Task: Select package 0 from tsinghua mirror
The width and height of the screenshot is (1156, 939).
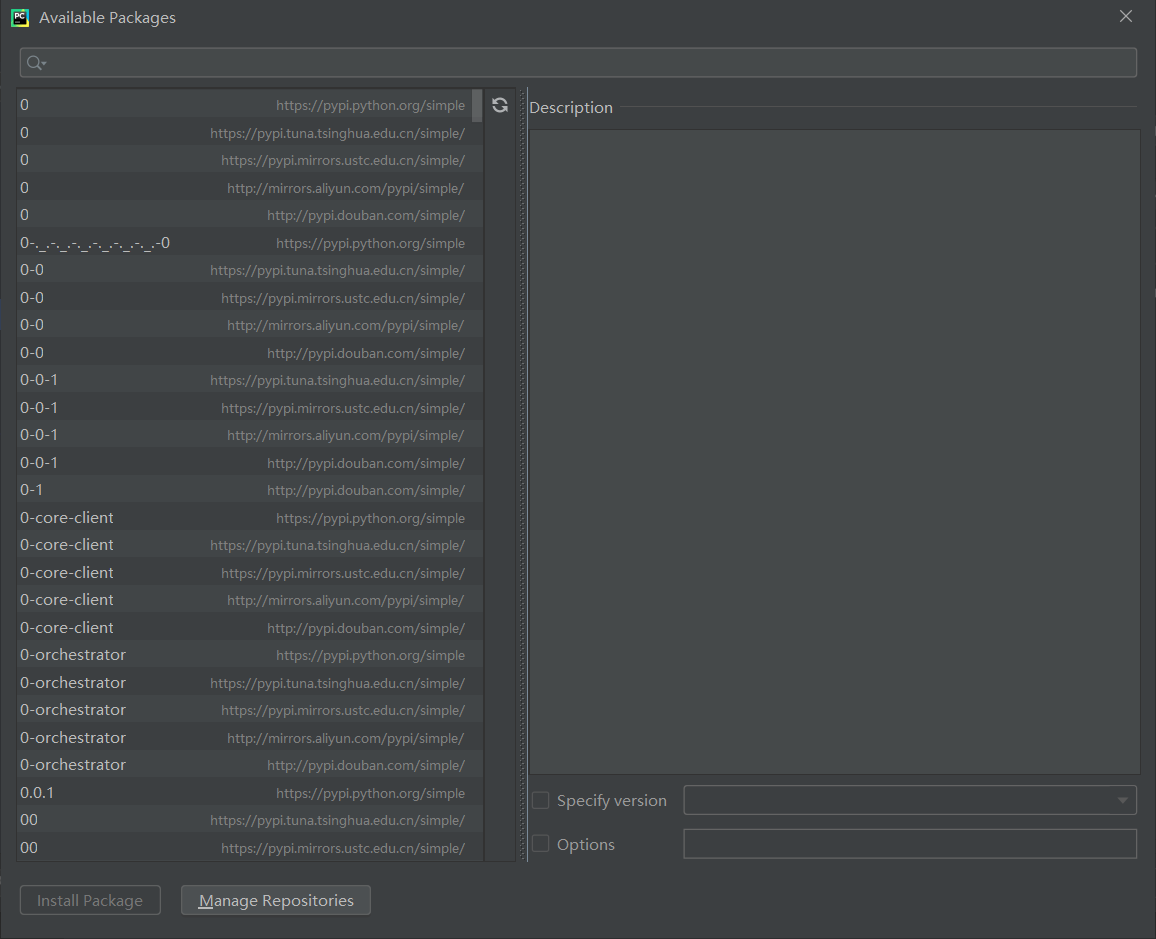Action: pos(250,133)
